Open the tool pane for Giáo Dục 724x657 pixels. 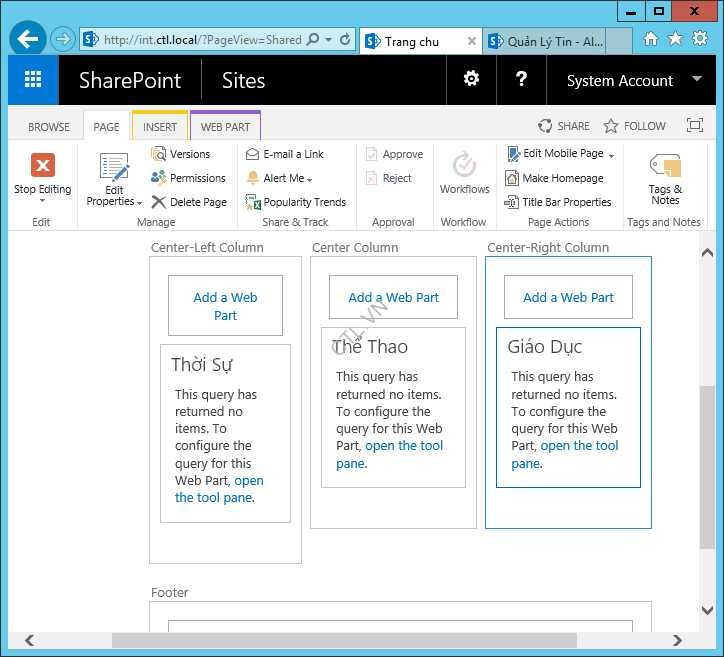point(579,446)
